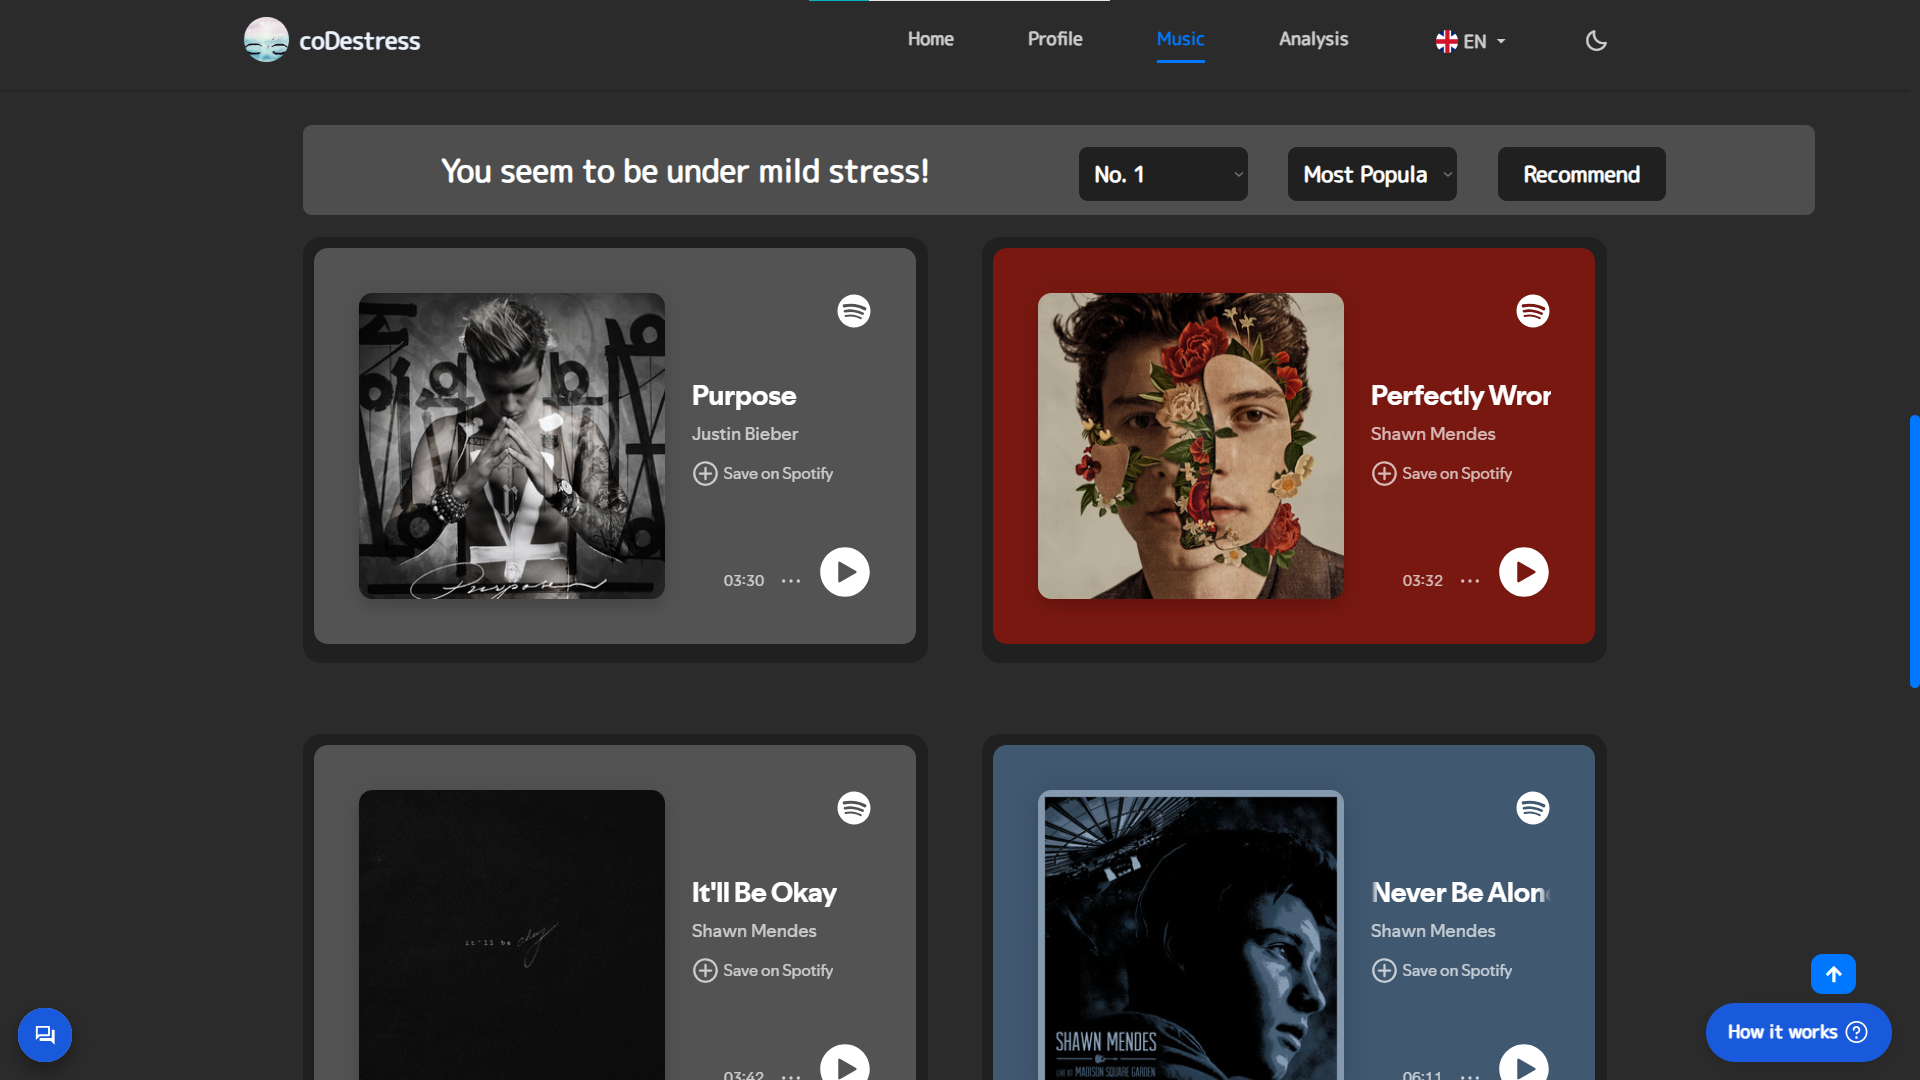Click the How it works button

[1797, 1032]
